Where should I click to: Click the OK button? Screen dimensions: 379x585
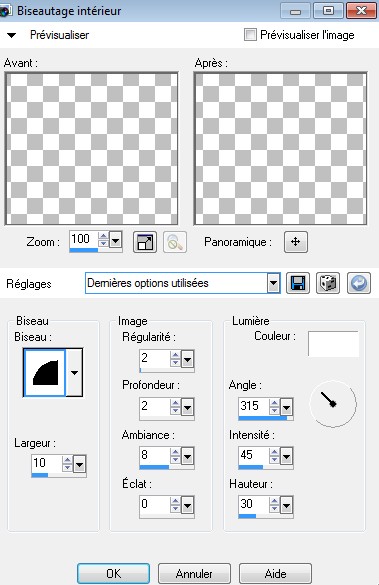(x=113, y=573)
